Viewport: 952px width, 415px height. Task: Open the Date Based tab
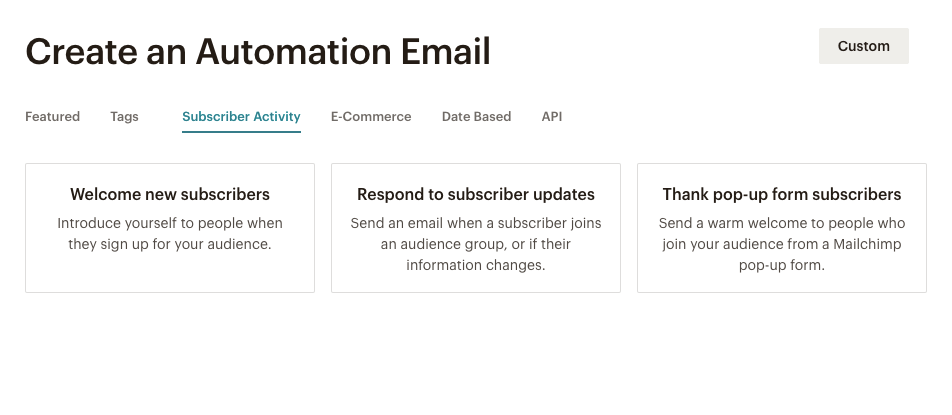tap(476, 117)
